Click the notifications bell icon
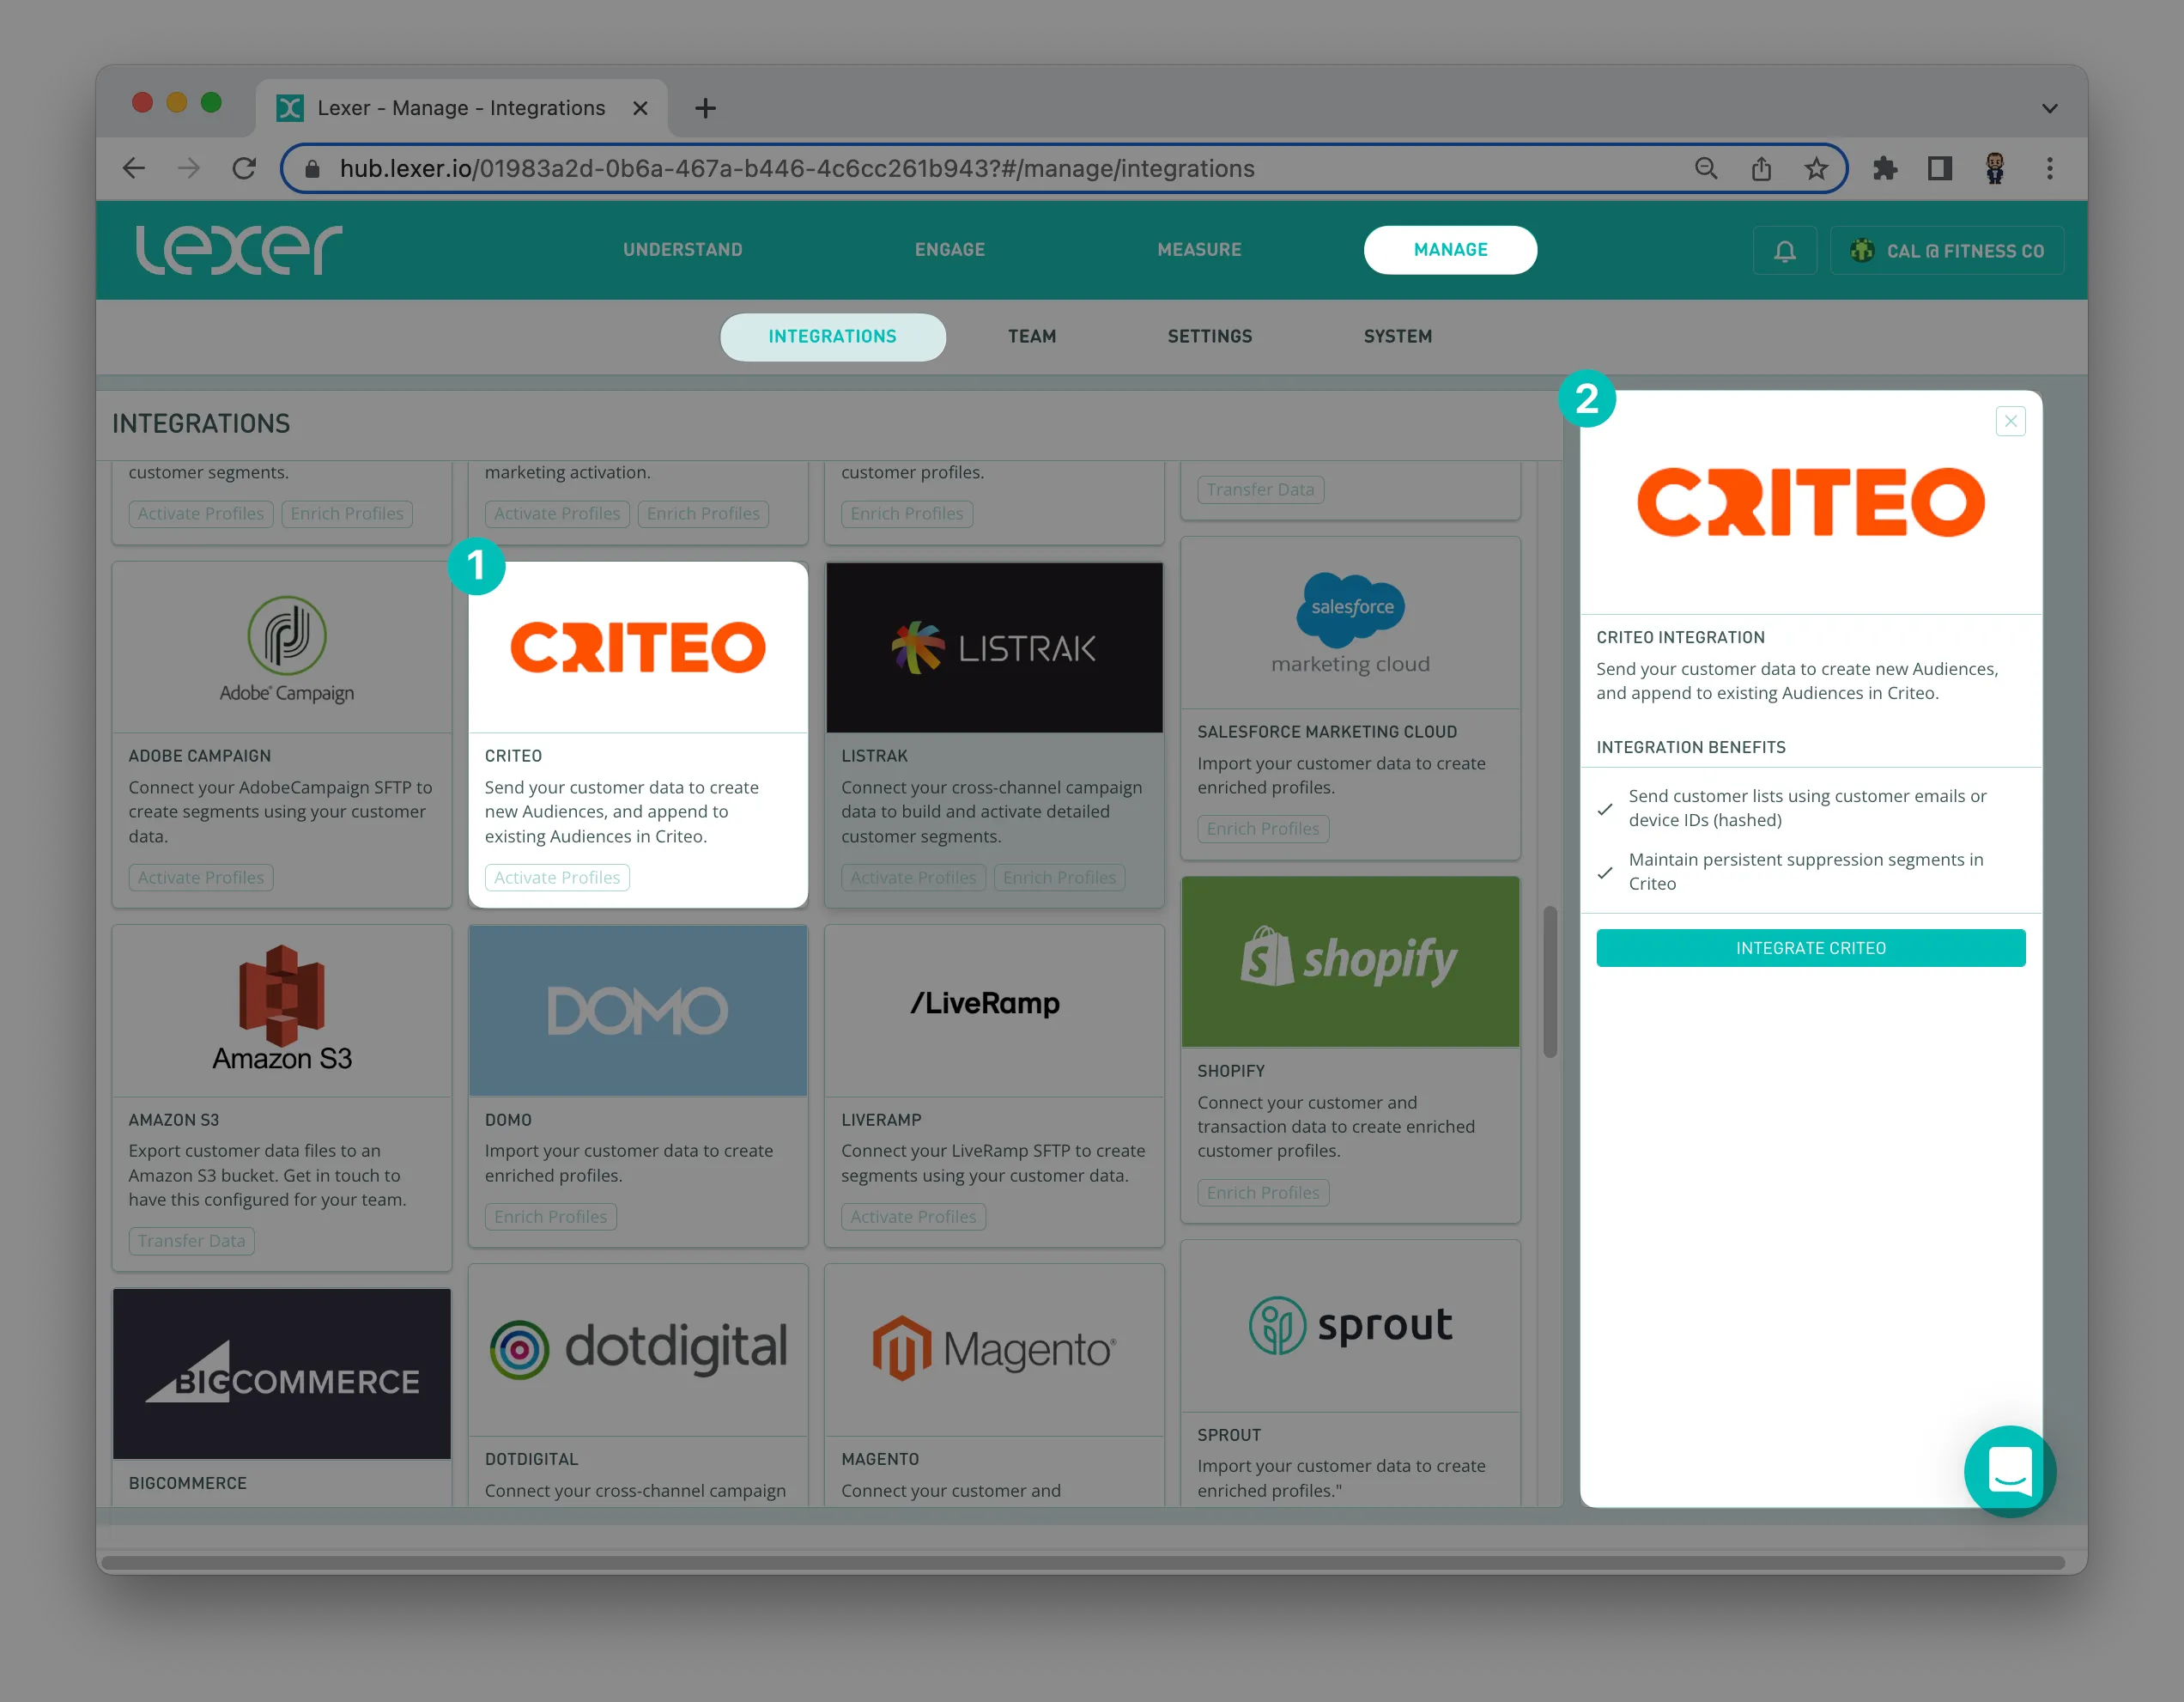Screen dimensions: 2184x1702 (1784, 251)
